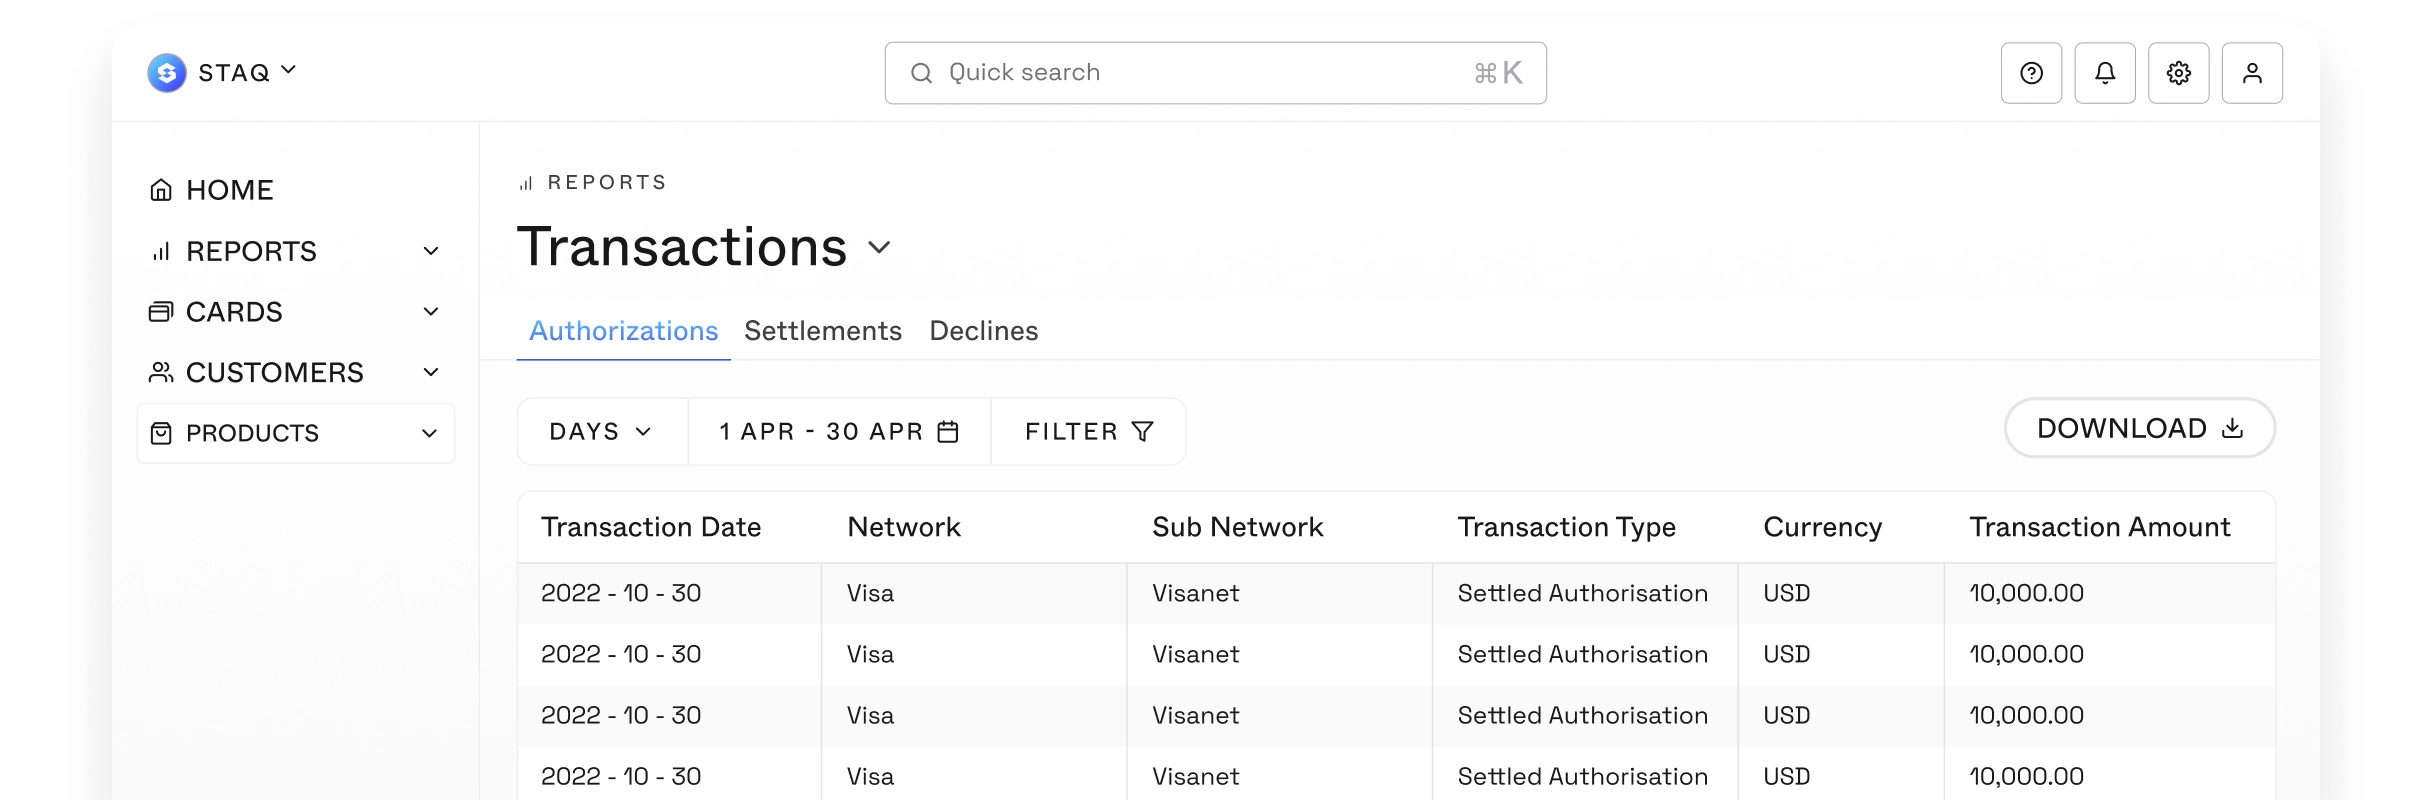This screenshot has height=800, width=2432.
Task: Open settings gear icon
Action: pos(2179,73)
